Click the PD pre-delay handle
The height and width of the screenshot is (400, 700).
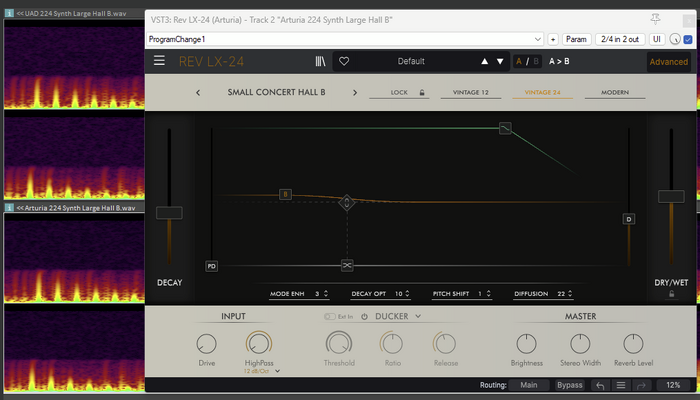coord(212,266)
